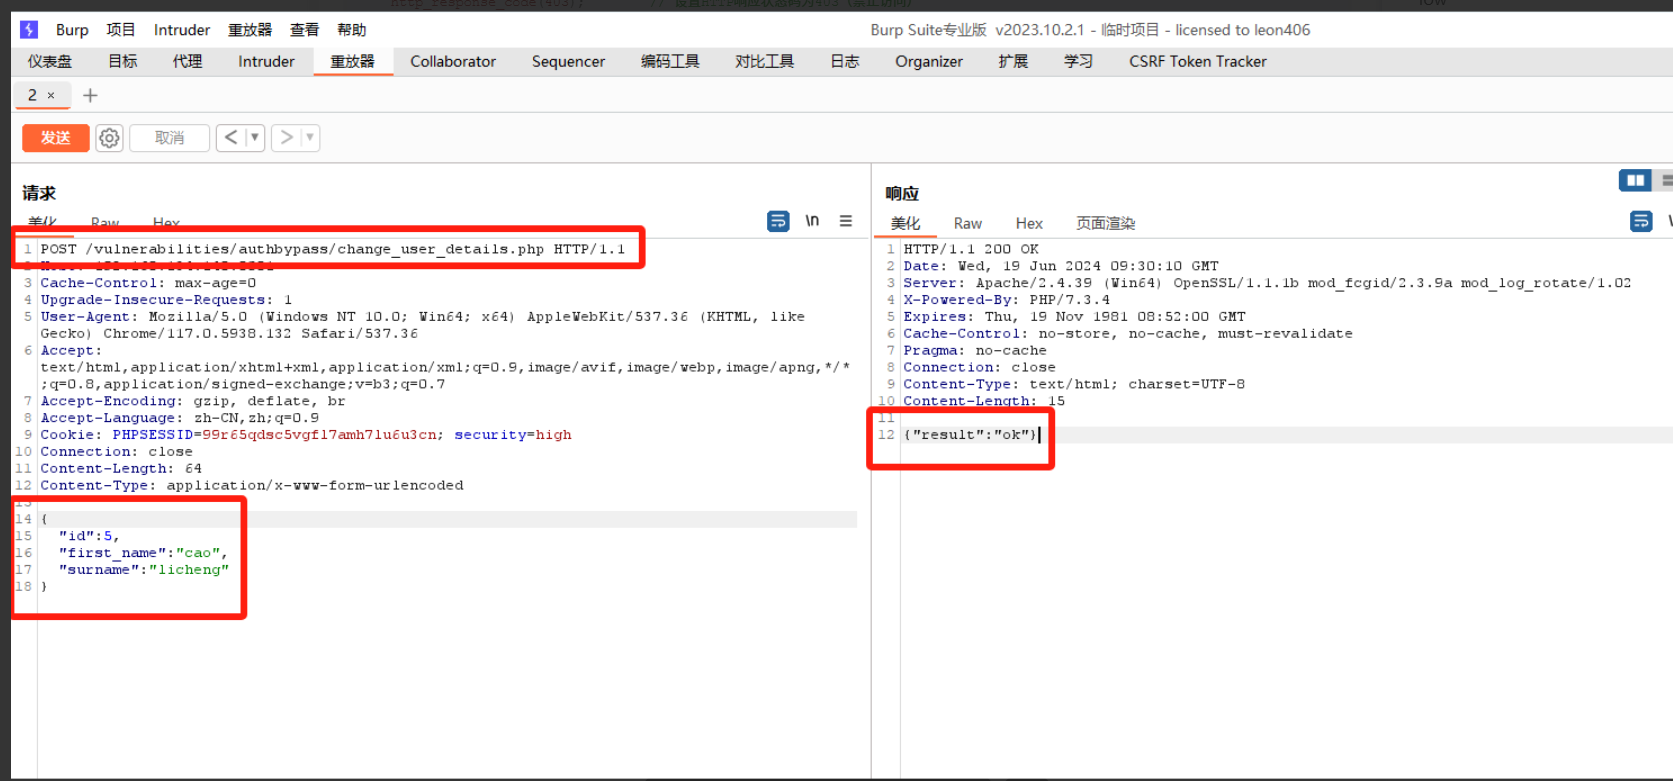Select the response Raw view tab
This screenshot has height=781, width=1673.
[x=967, y=223]
